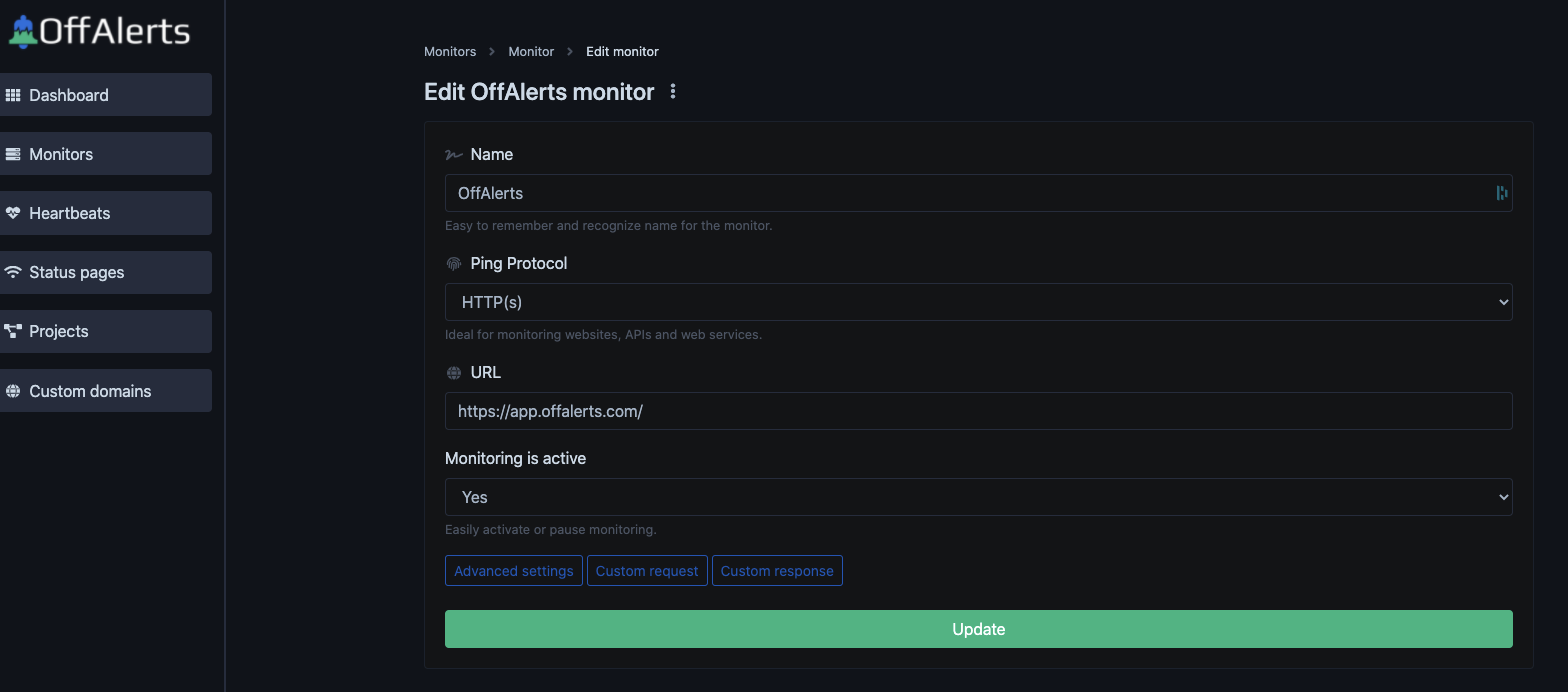The image size is (1568, 692).
Task: Click the Dashboard grid icon
Action: [13, 95]
